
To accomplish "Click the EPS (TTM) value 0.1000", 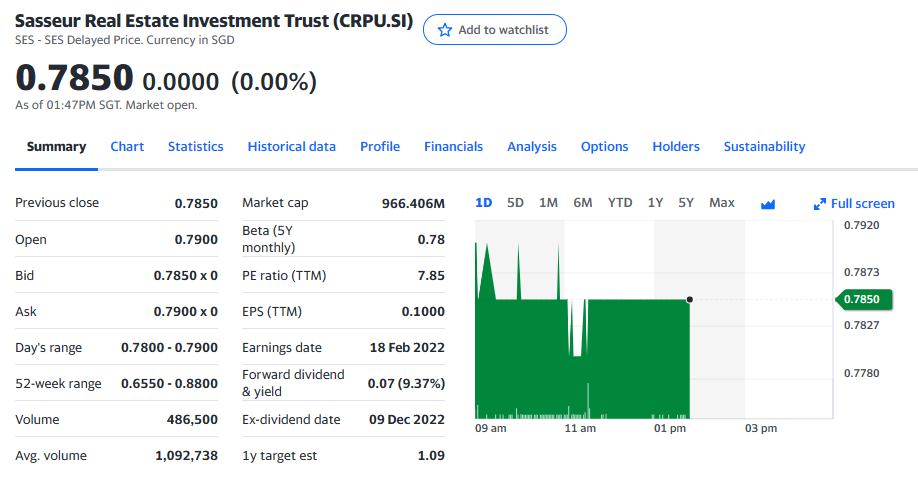I will 423,311.
